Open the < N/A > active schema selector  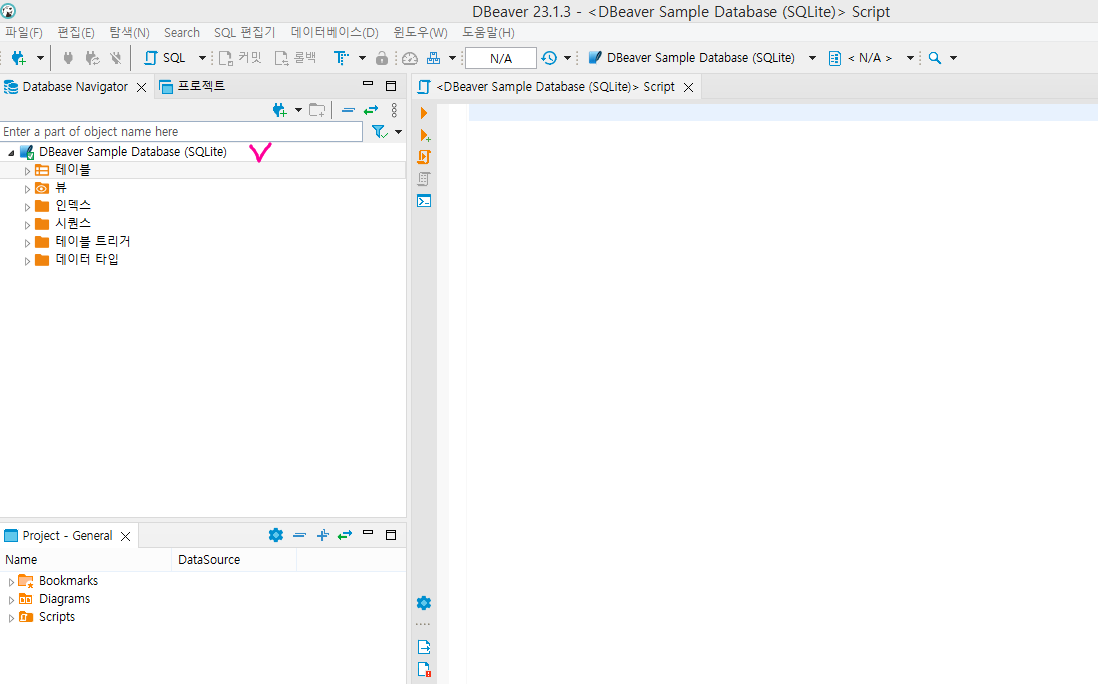click(x=871, y=58)
